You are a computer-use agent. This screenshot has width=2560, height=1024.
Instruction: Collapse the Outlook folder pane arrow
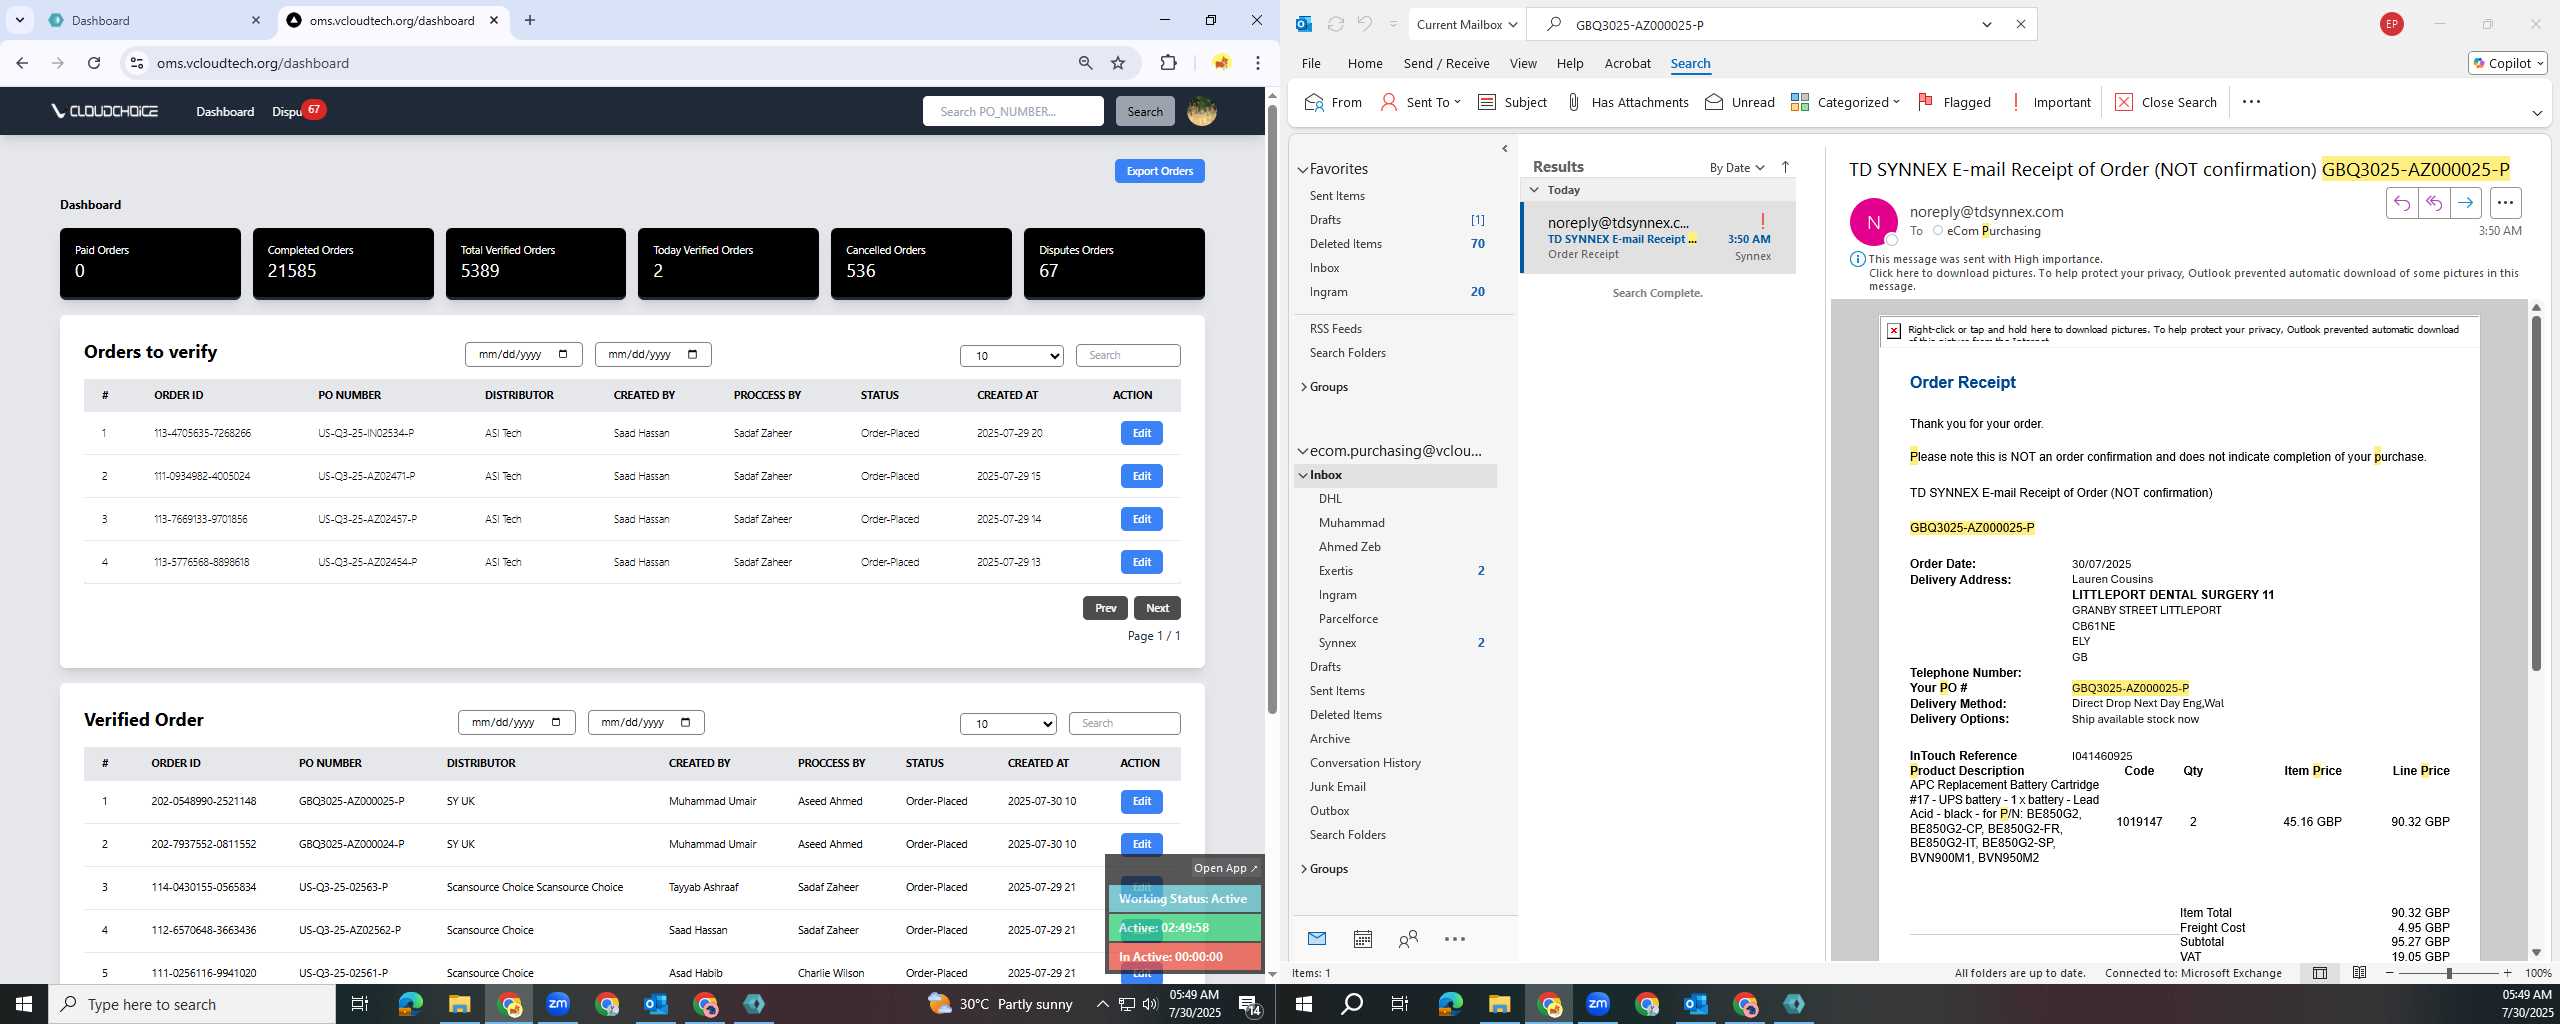point(1504,149)
